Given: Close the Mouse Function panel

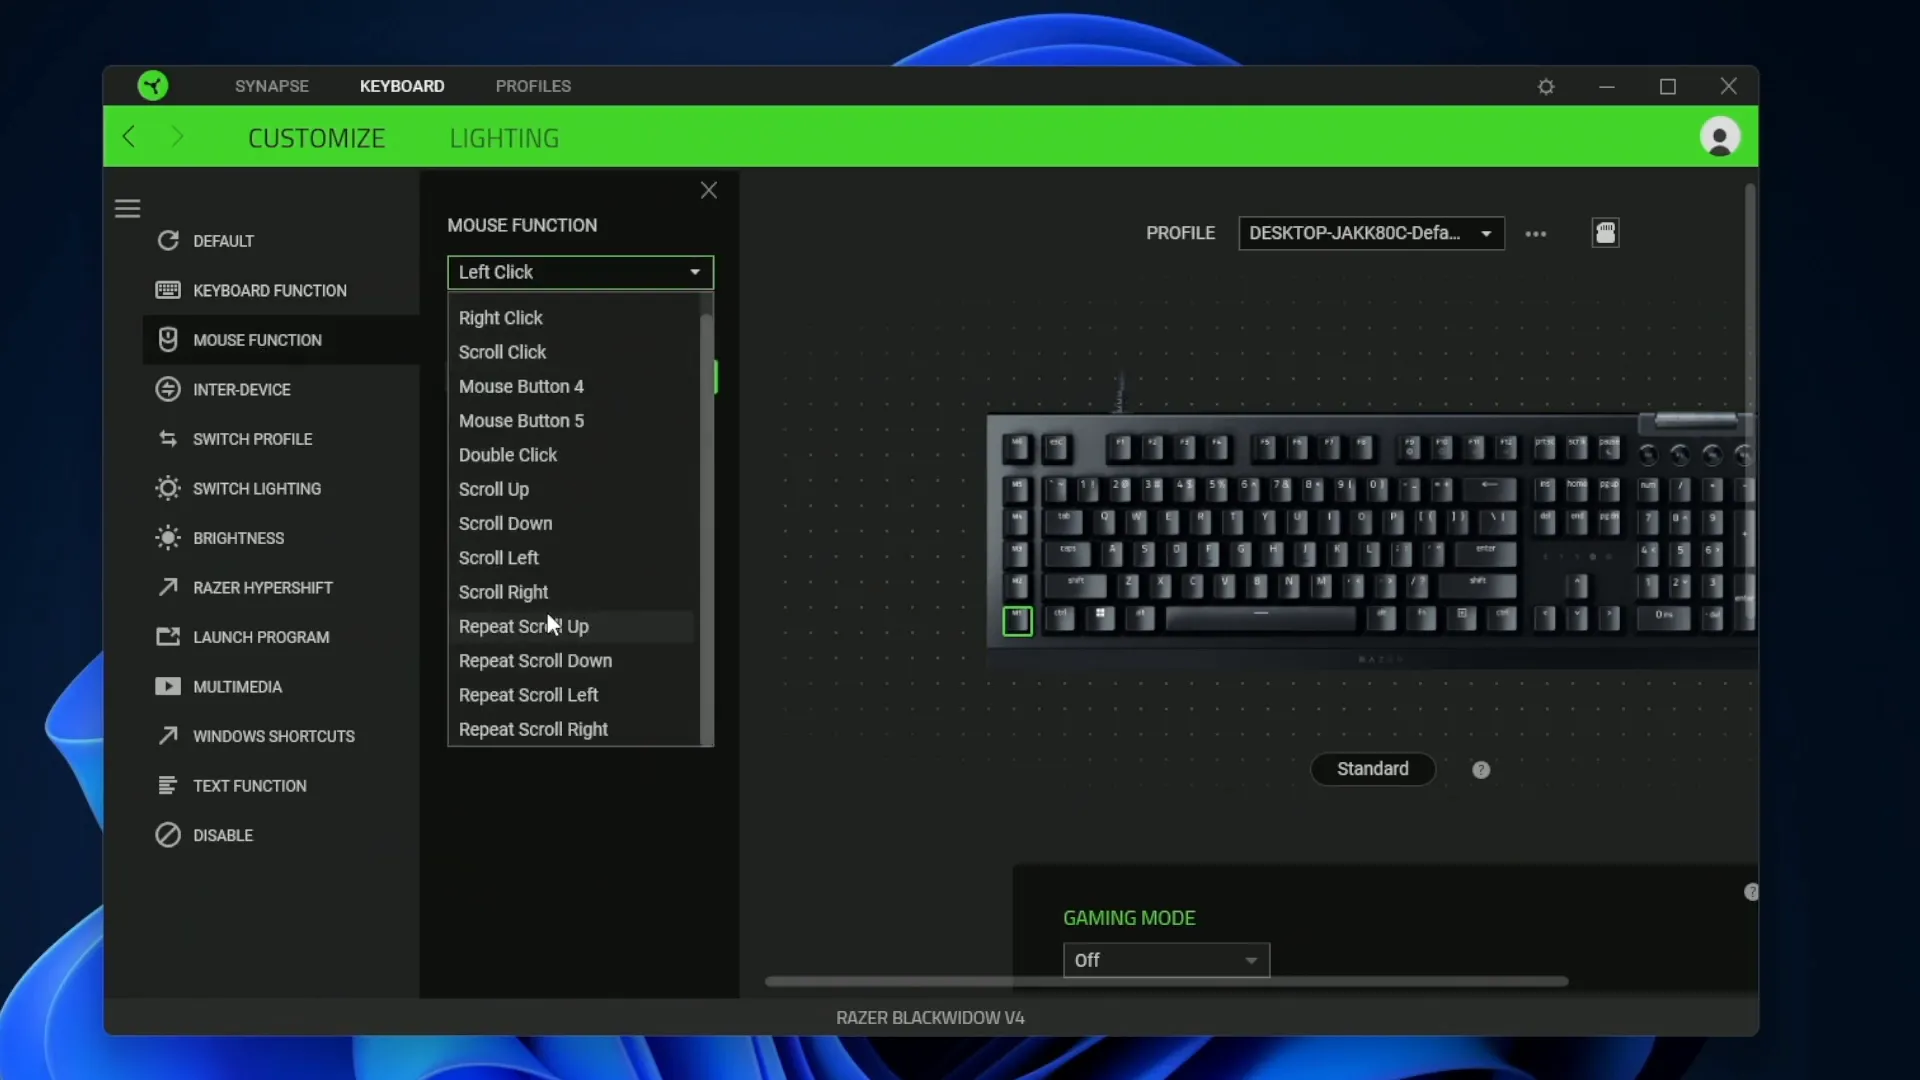Looking at the screenshot, I should click(x=709, y=190).
